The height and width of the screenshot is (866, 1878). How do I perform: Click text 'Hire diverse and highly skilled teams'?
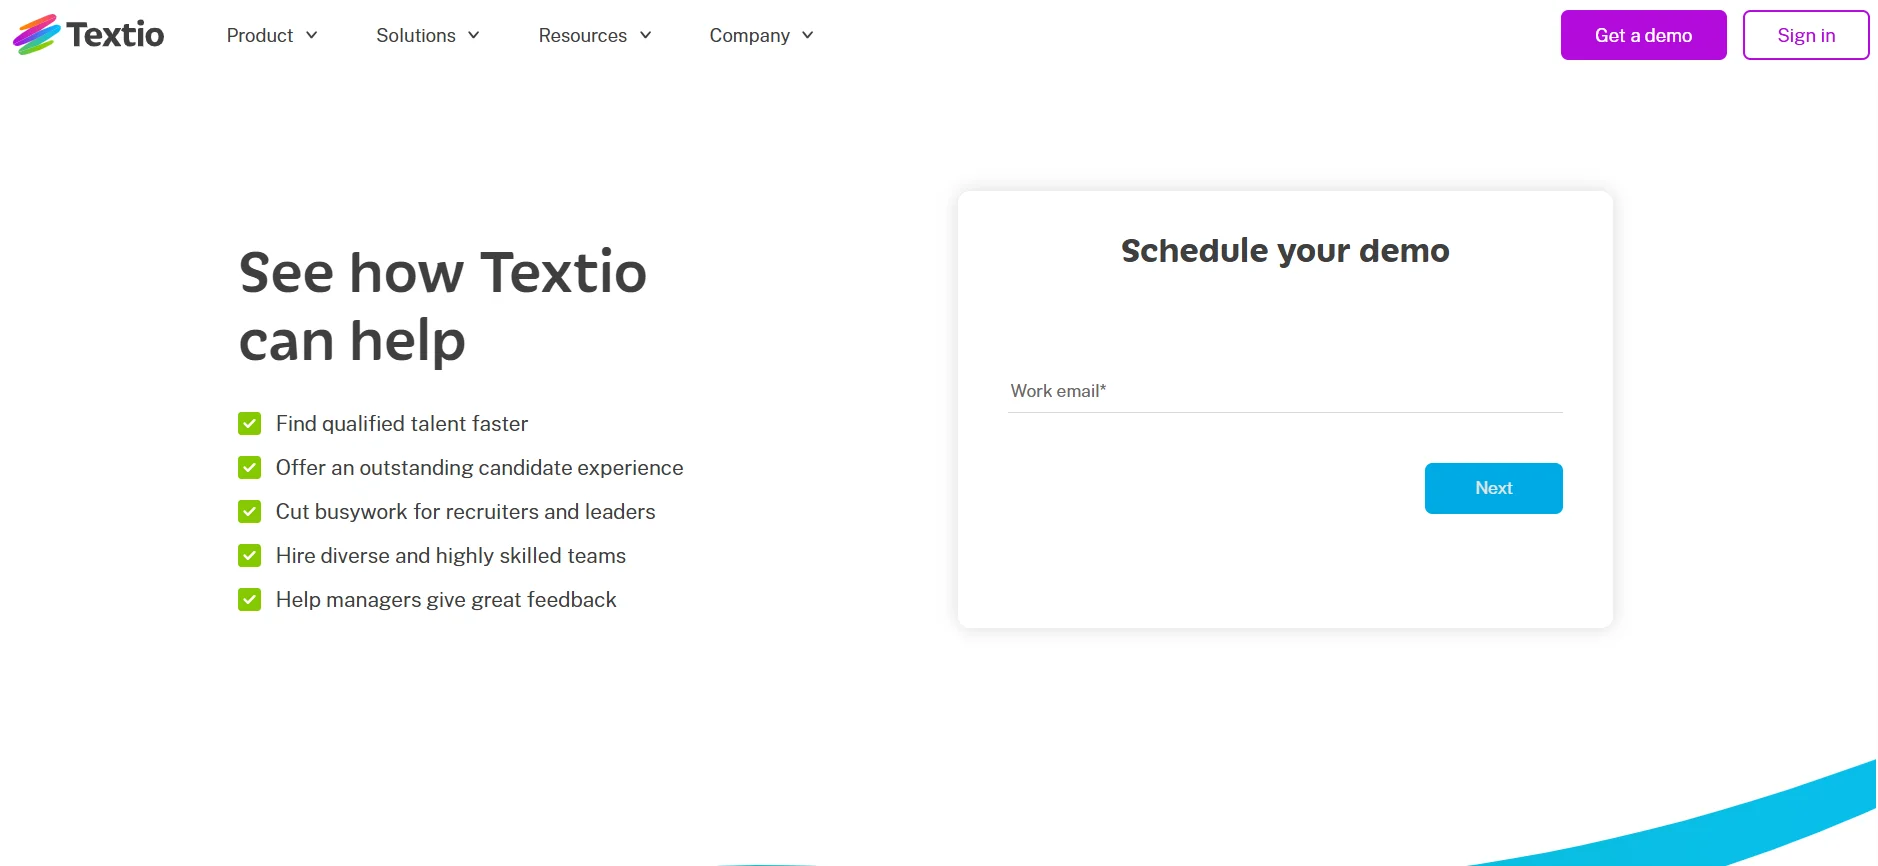click(451, 556)
